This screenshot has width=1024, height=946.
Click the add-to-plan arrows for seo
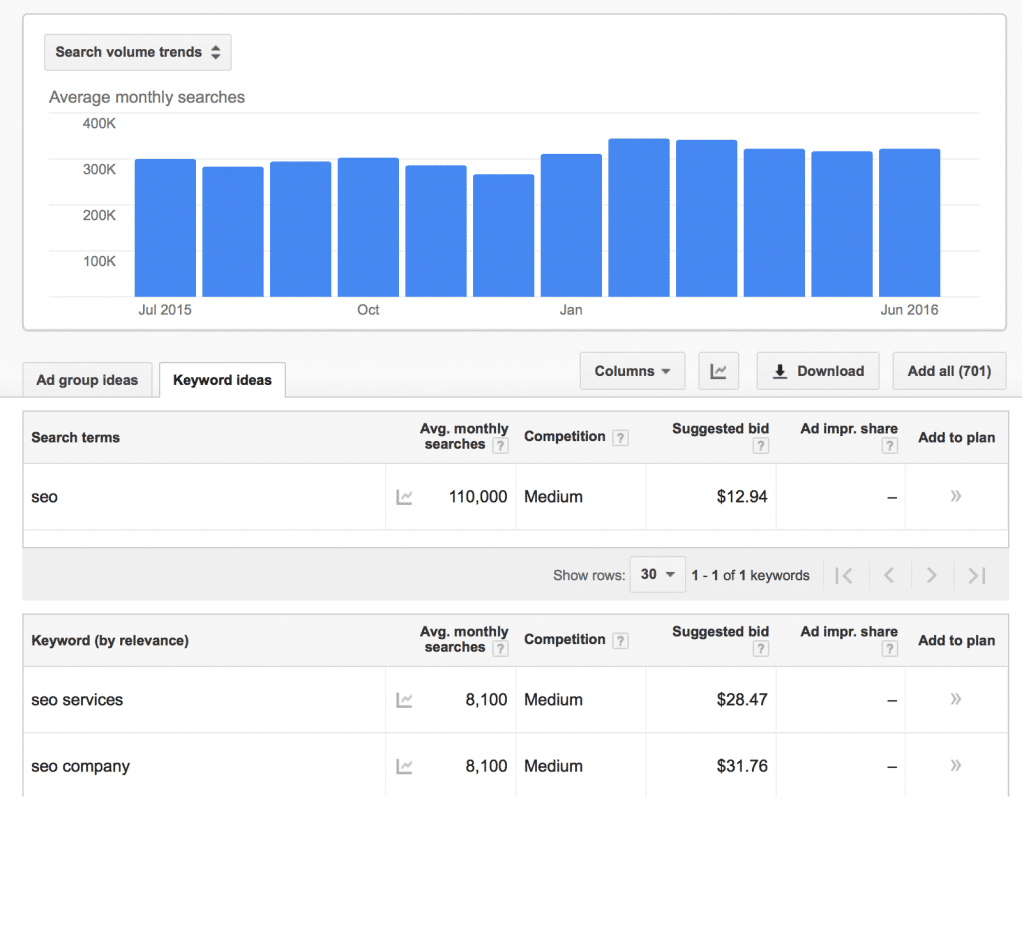tap(955, 496)
